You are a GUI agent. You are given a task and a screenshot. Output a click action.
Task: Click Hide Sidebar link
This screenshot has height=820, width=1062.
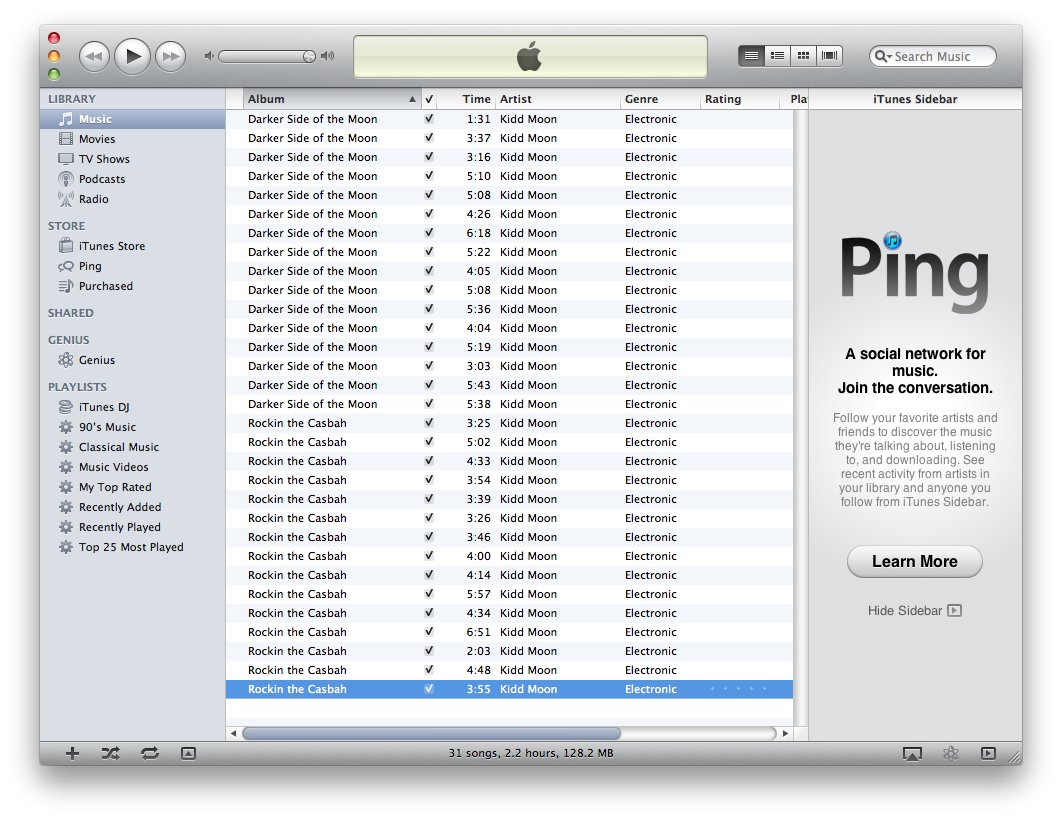(x=914, y=611)
